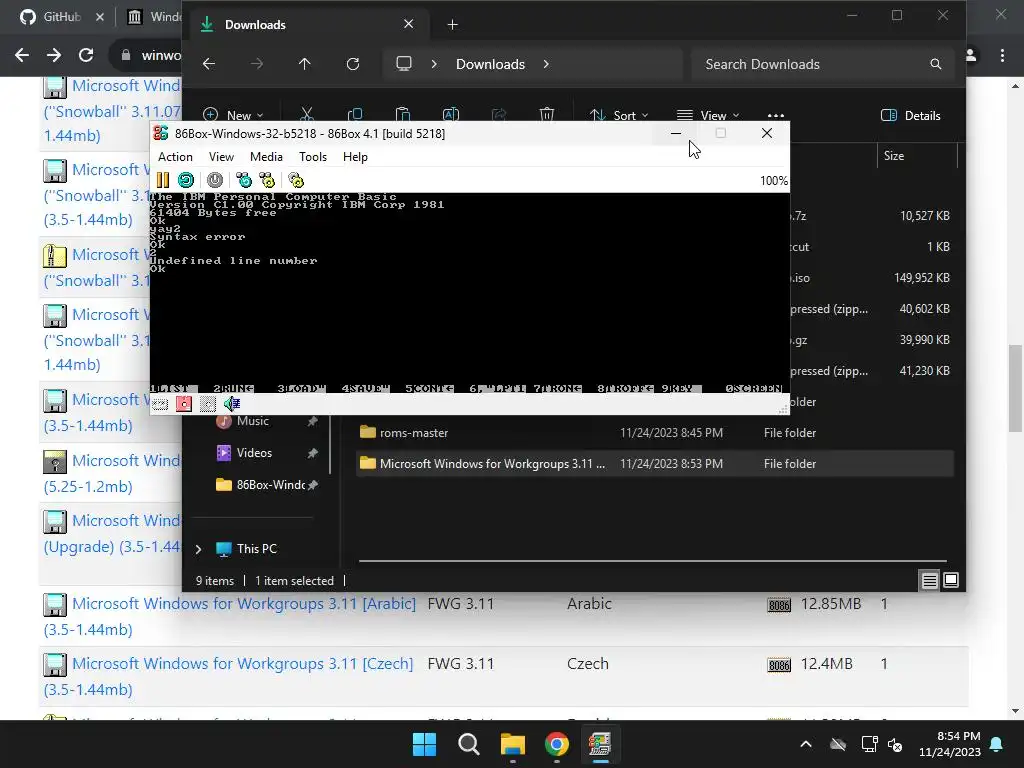Open the Windows for Workgroups 3.11 [Arabic] link
Viewport: 1024px width, 768px height.
[244, 604]
